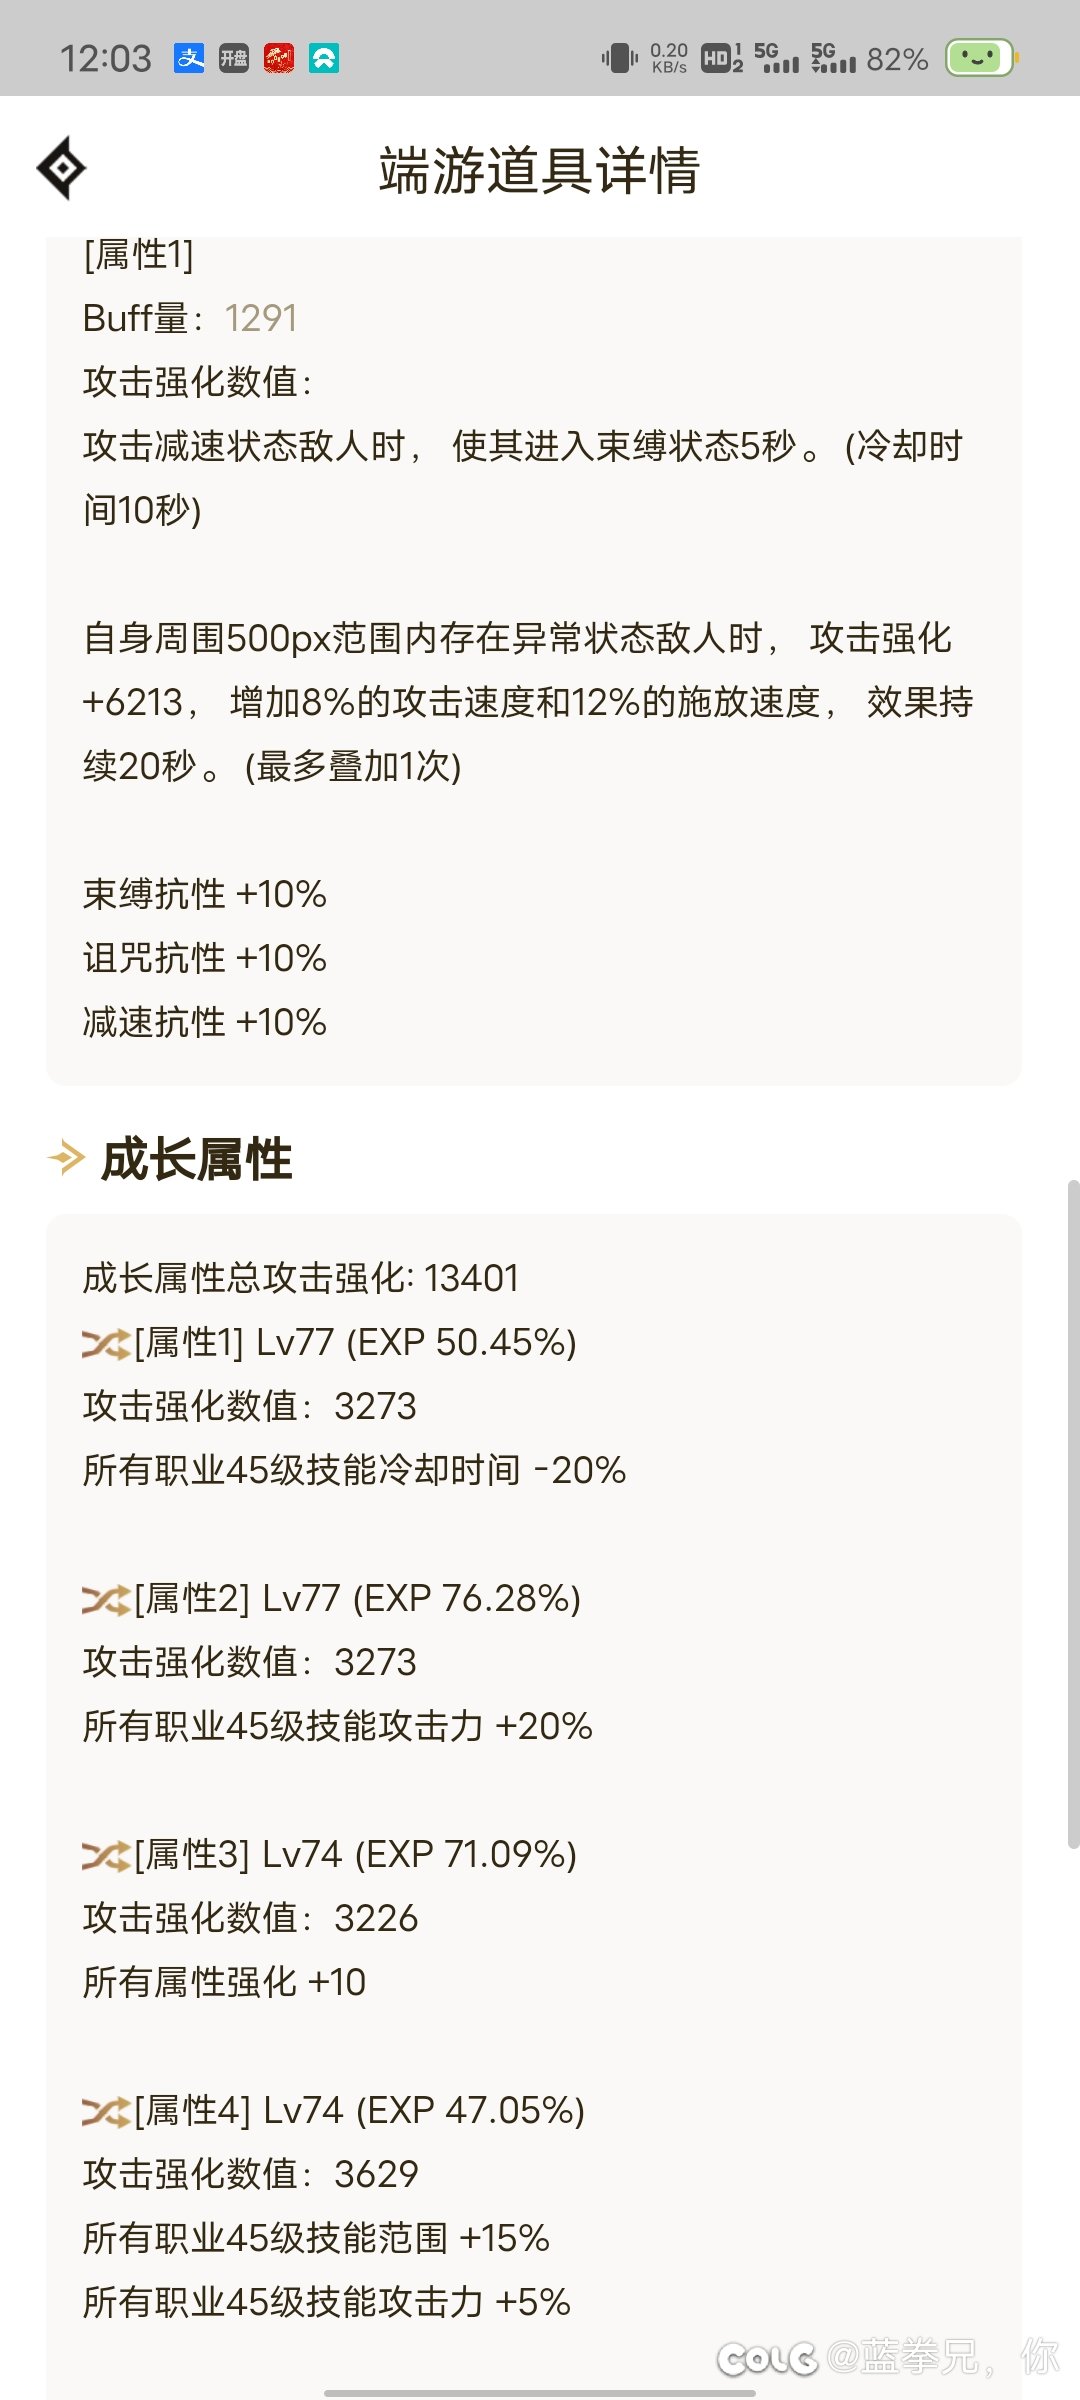Tap the 束缚抗性 +10% line
Image resolution: width=1080 pixels, height=2400 pixels.
click(x=205, y=894)
